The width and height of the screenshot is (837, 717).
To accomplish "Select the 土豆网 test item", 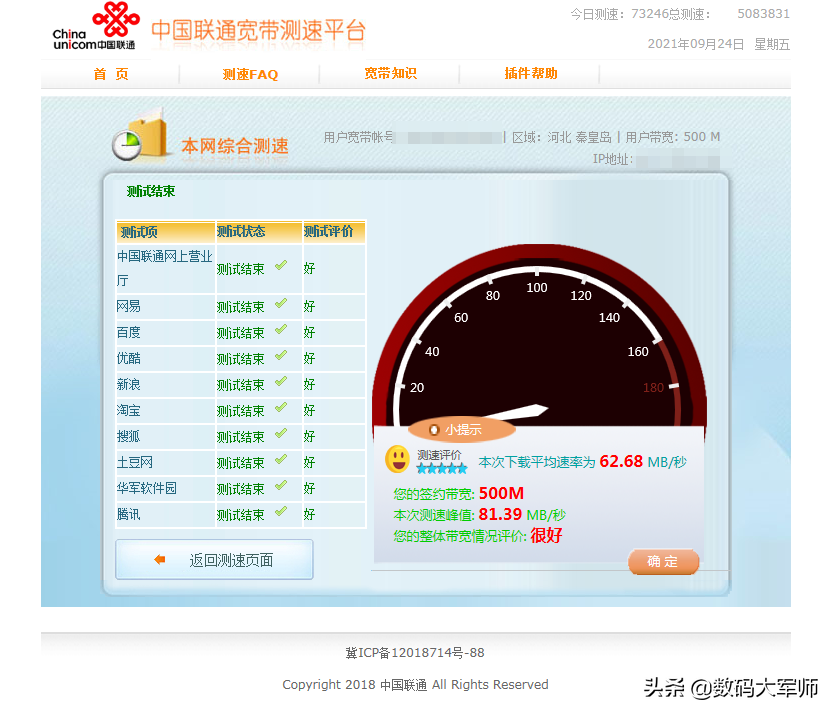I will [x=135, y=462].
